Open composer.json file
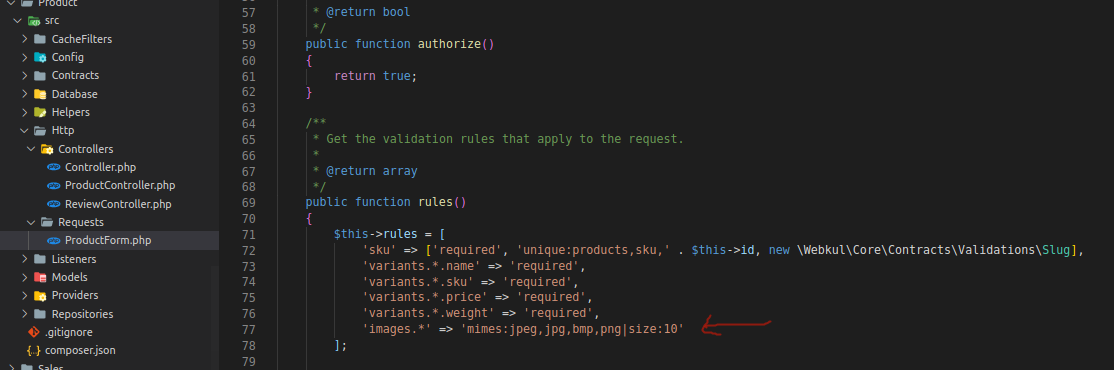Viewport: 1114px width, 370px height. pos(80,350)
